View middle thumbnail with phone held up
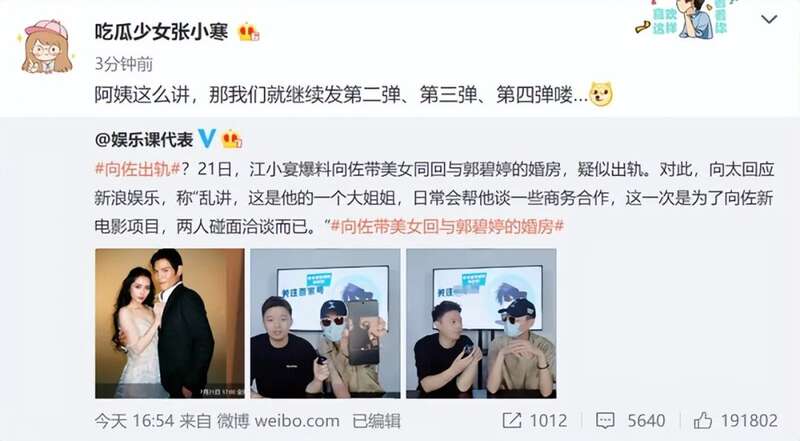The height and width of the screenshot is (441, 800). tap(325, 324)
